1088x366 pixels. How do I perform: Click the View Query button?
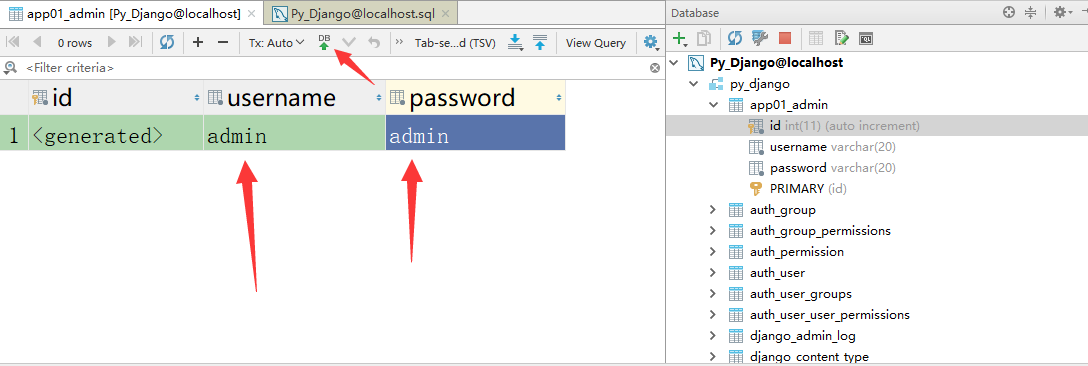click(x=595, y=42)
